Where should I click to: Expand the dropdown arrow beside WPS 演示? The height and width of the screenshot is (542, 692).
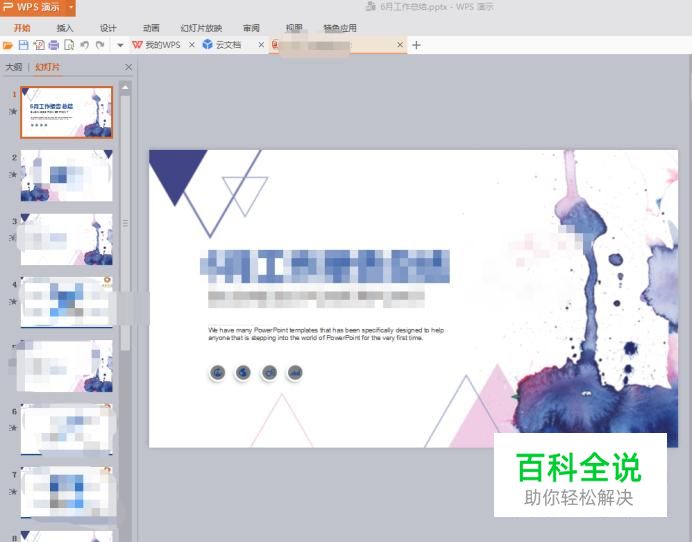coord(71,7)
